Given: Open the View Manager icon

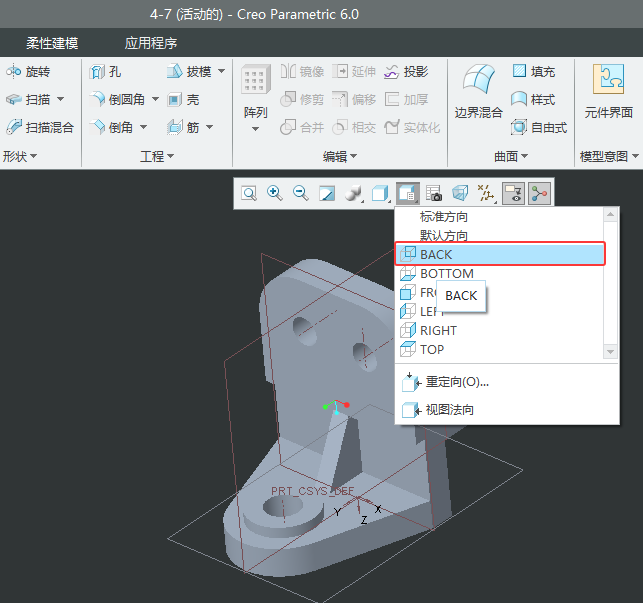Looking at the screenshot, I should click(434, 193).
